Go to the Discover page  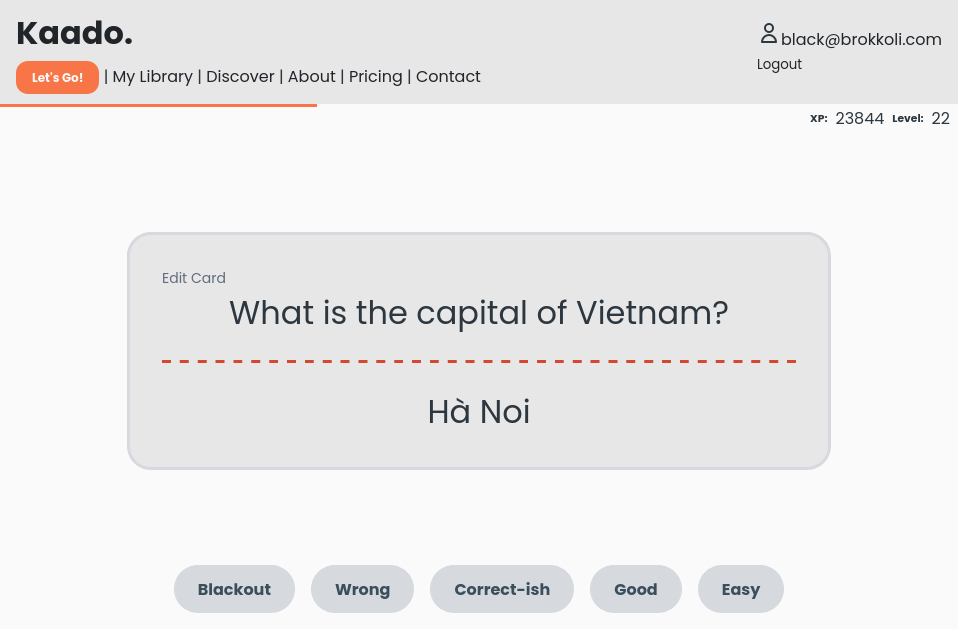(x=240, y=76)
